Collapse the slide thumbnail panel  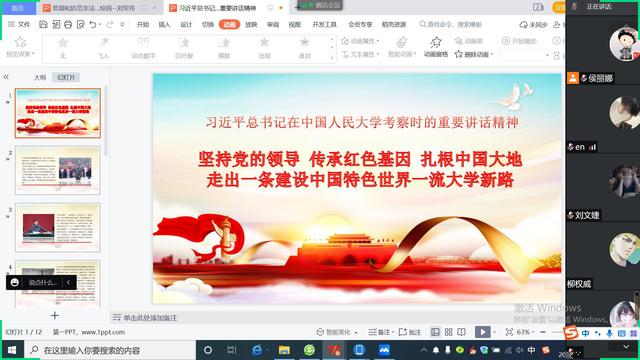coord(6,77)
